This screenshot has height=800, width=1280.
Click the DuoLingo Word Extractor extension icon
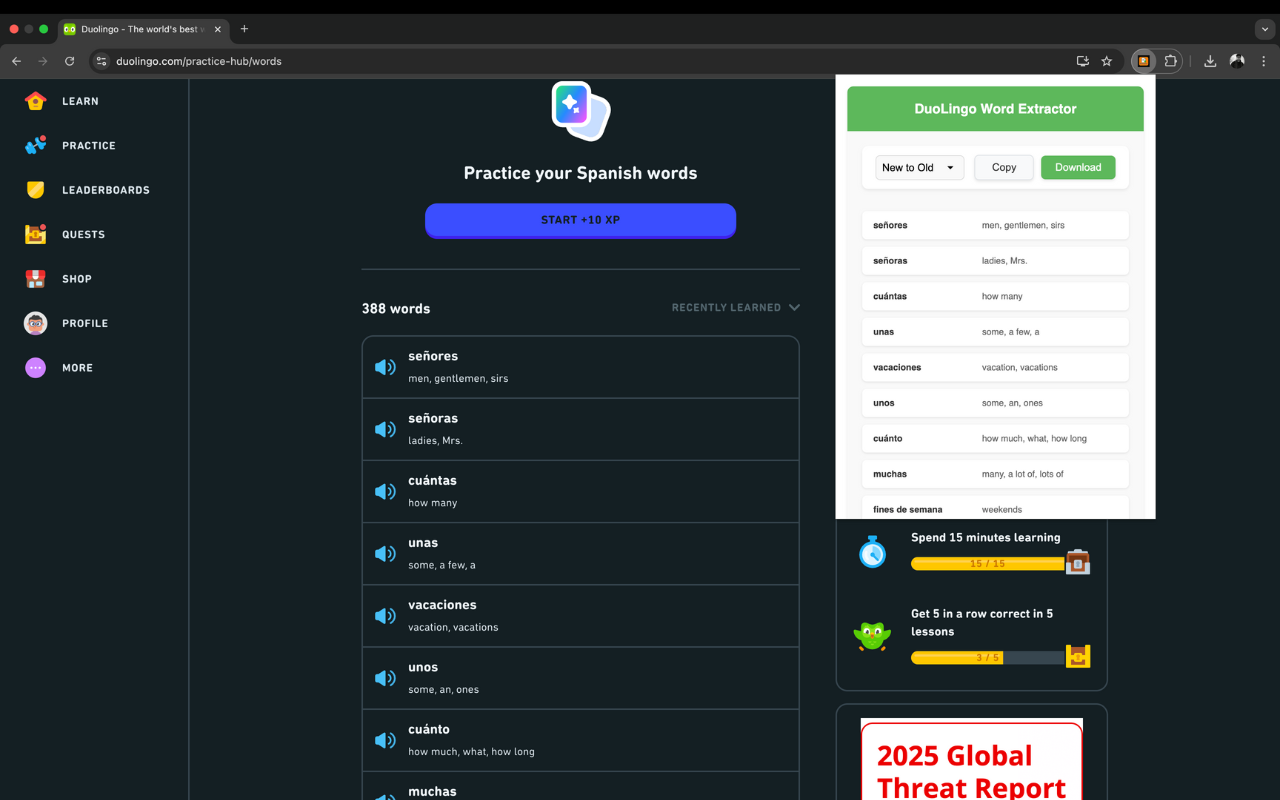pos(1143,61)
